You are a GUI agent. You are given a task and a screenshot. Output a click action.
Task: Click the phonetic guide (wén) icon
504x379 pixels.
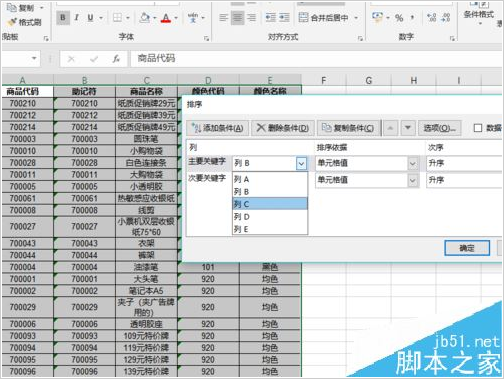pos(193,17)
